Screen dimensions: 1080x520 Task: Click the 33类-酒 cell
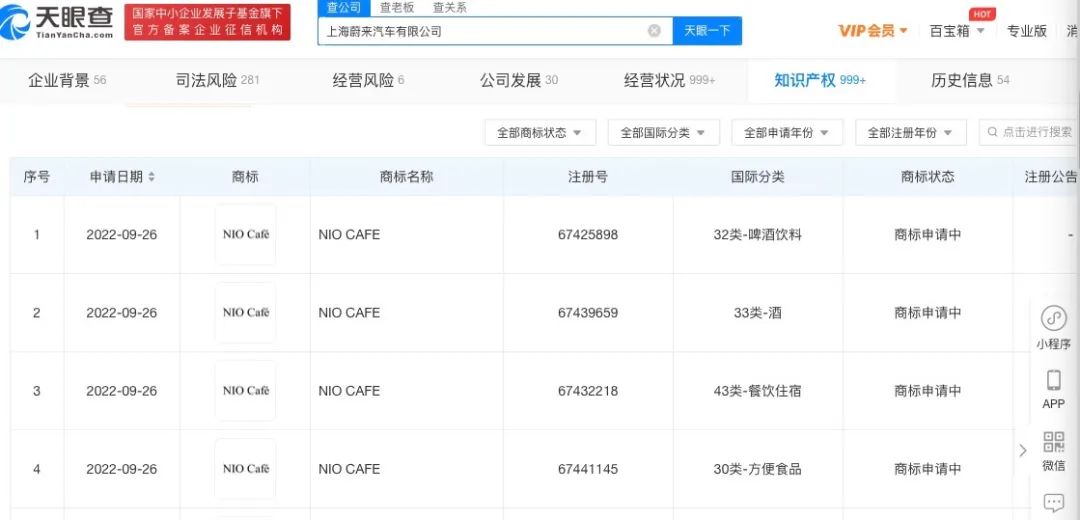tap(758, 313)
